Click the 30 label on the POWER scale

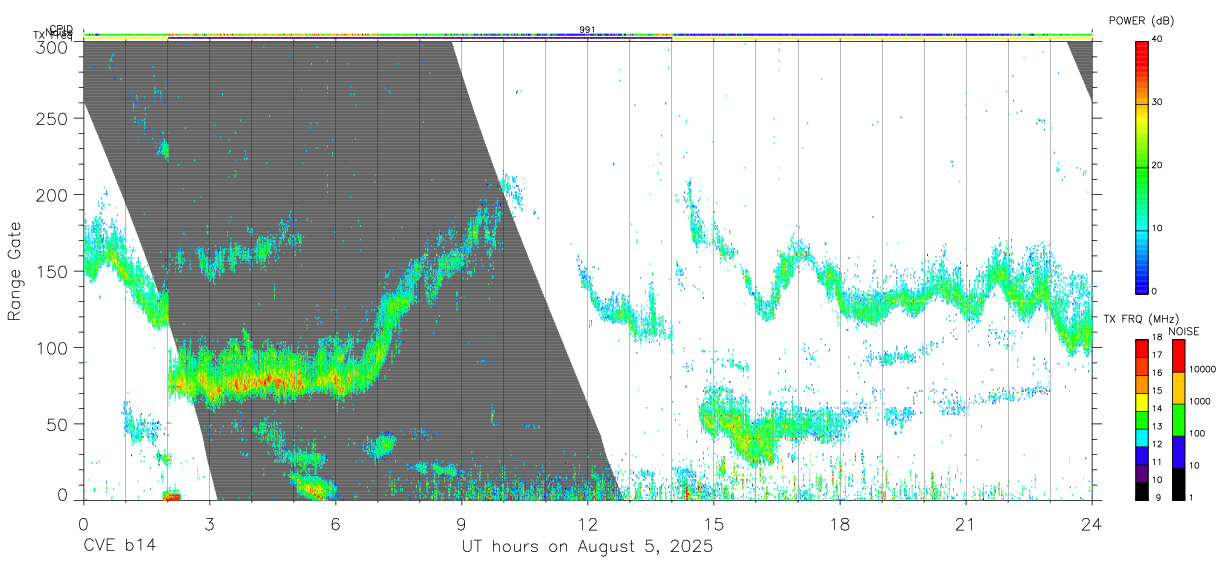(x=1158, y=103)
